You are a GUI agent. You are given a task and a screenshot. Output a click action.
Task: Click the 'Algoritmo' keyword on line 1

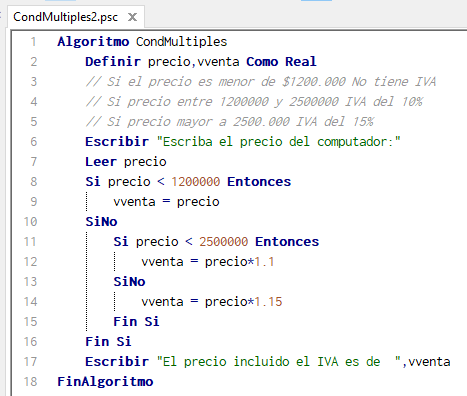[x=93, y=42]
